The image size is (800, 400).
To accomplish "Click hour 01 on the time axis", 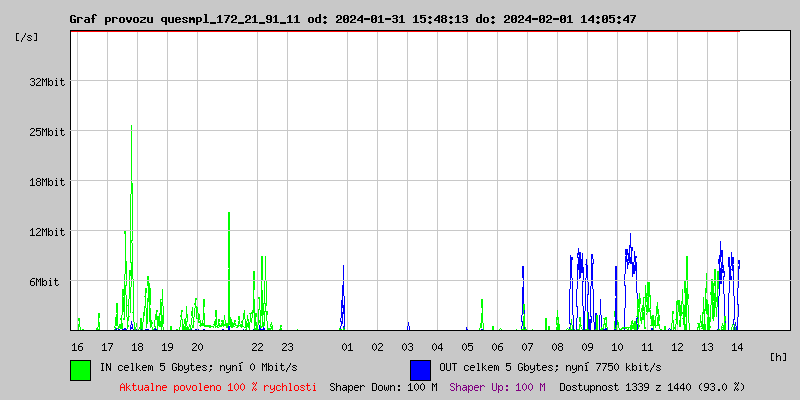I will [347, 347].
